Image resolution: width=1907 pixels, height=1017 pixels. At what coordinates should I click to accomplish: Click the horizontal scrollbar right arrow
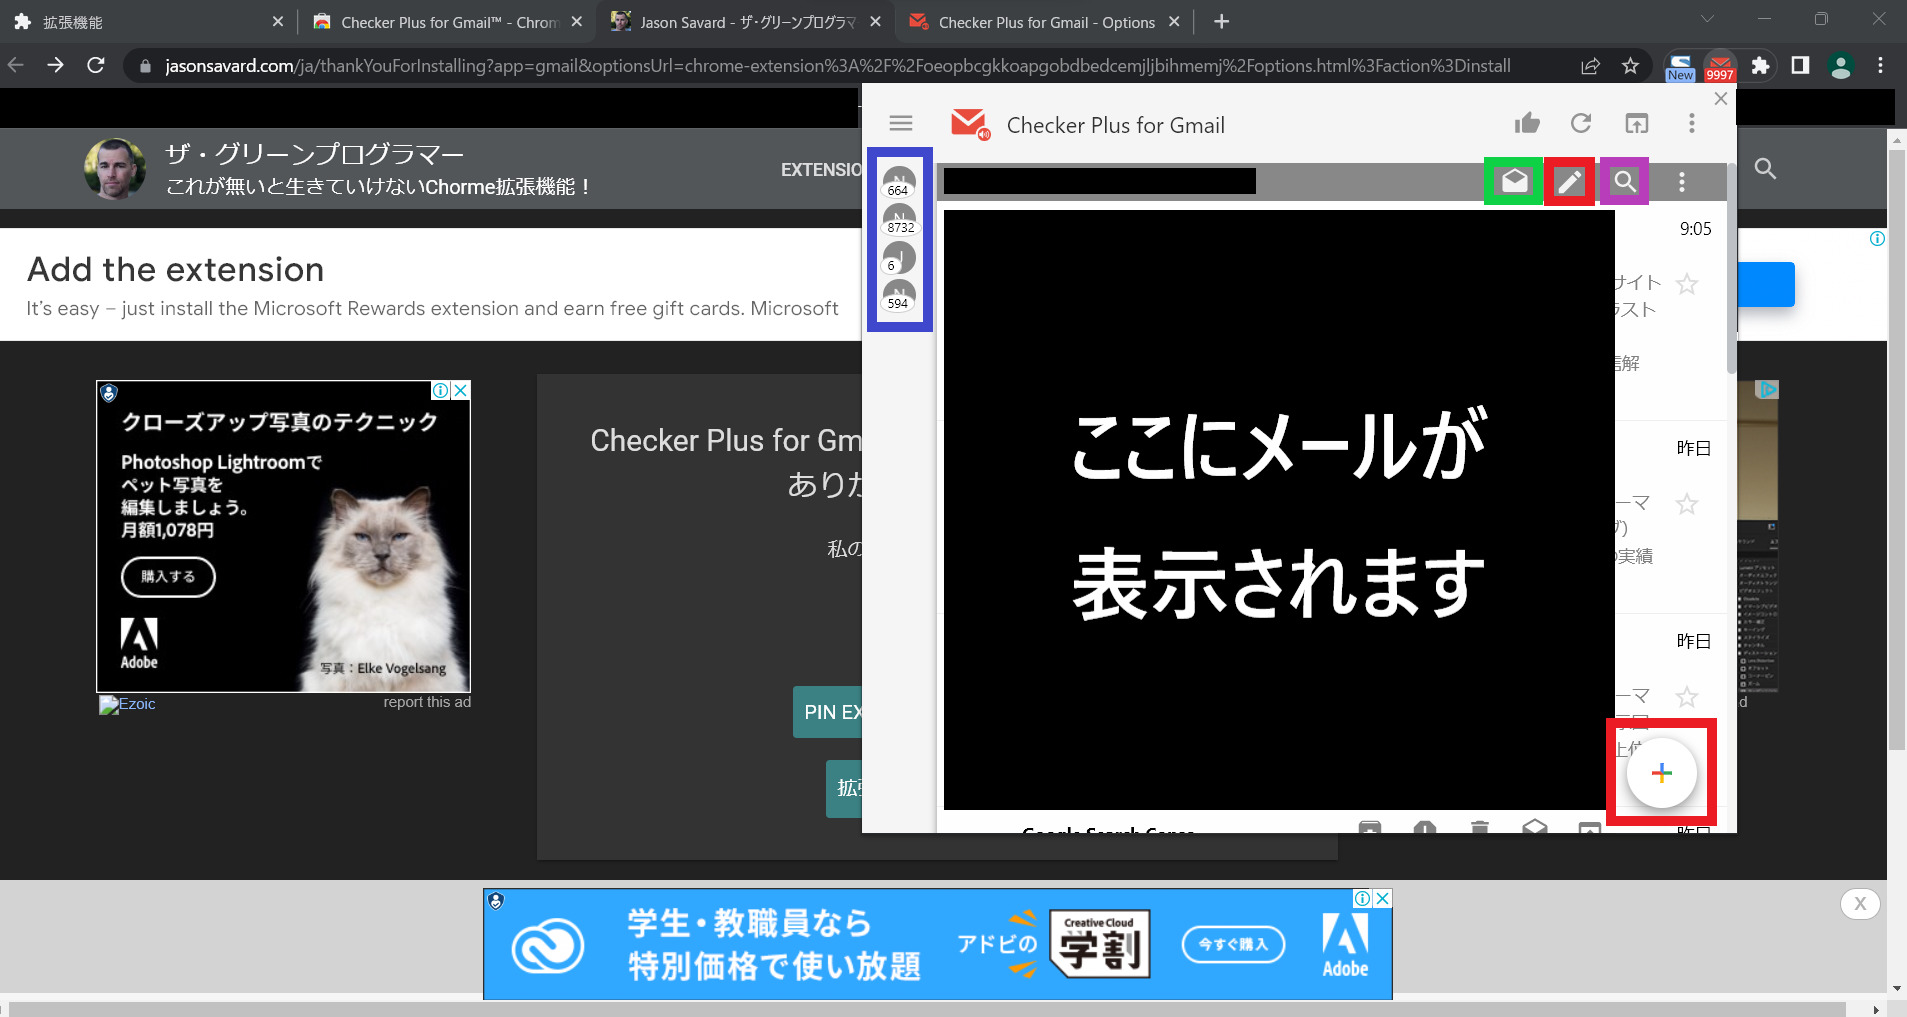click(x=1876, y=1009)
